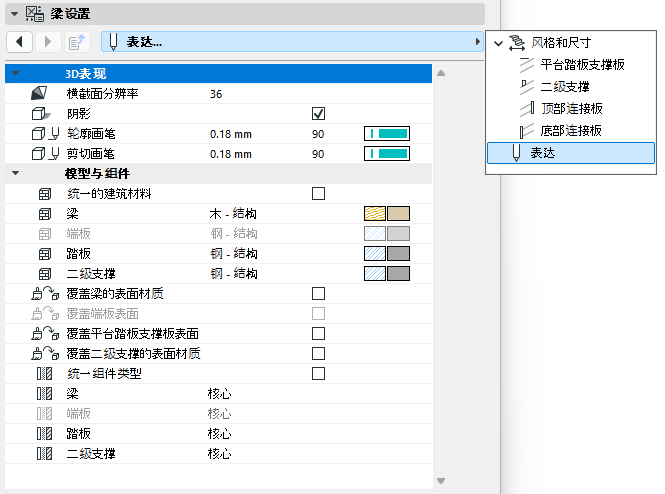Click the 踏板 钢 - 结构 material name
This screenshot has width=665, height=494.
[x=234, y=254]
